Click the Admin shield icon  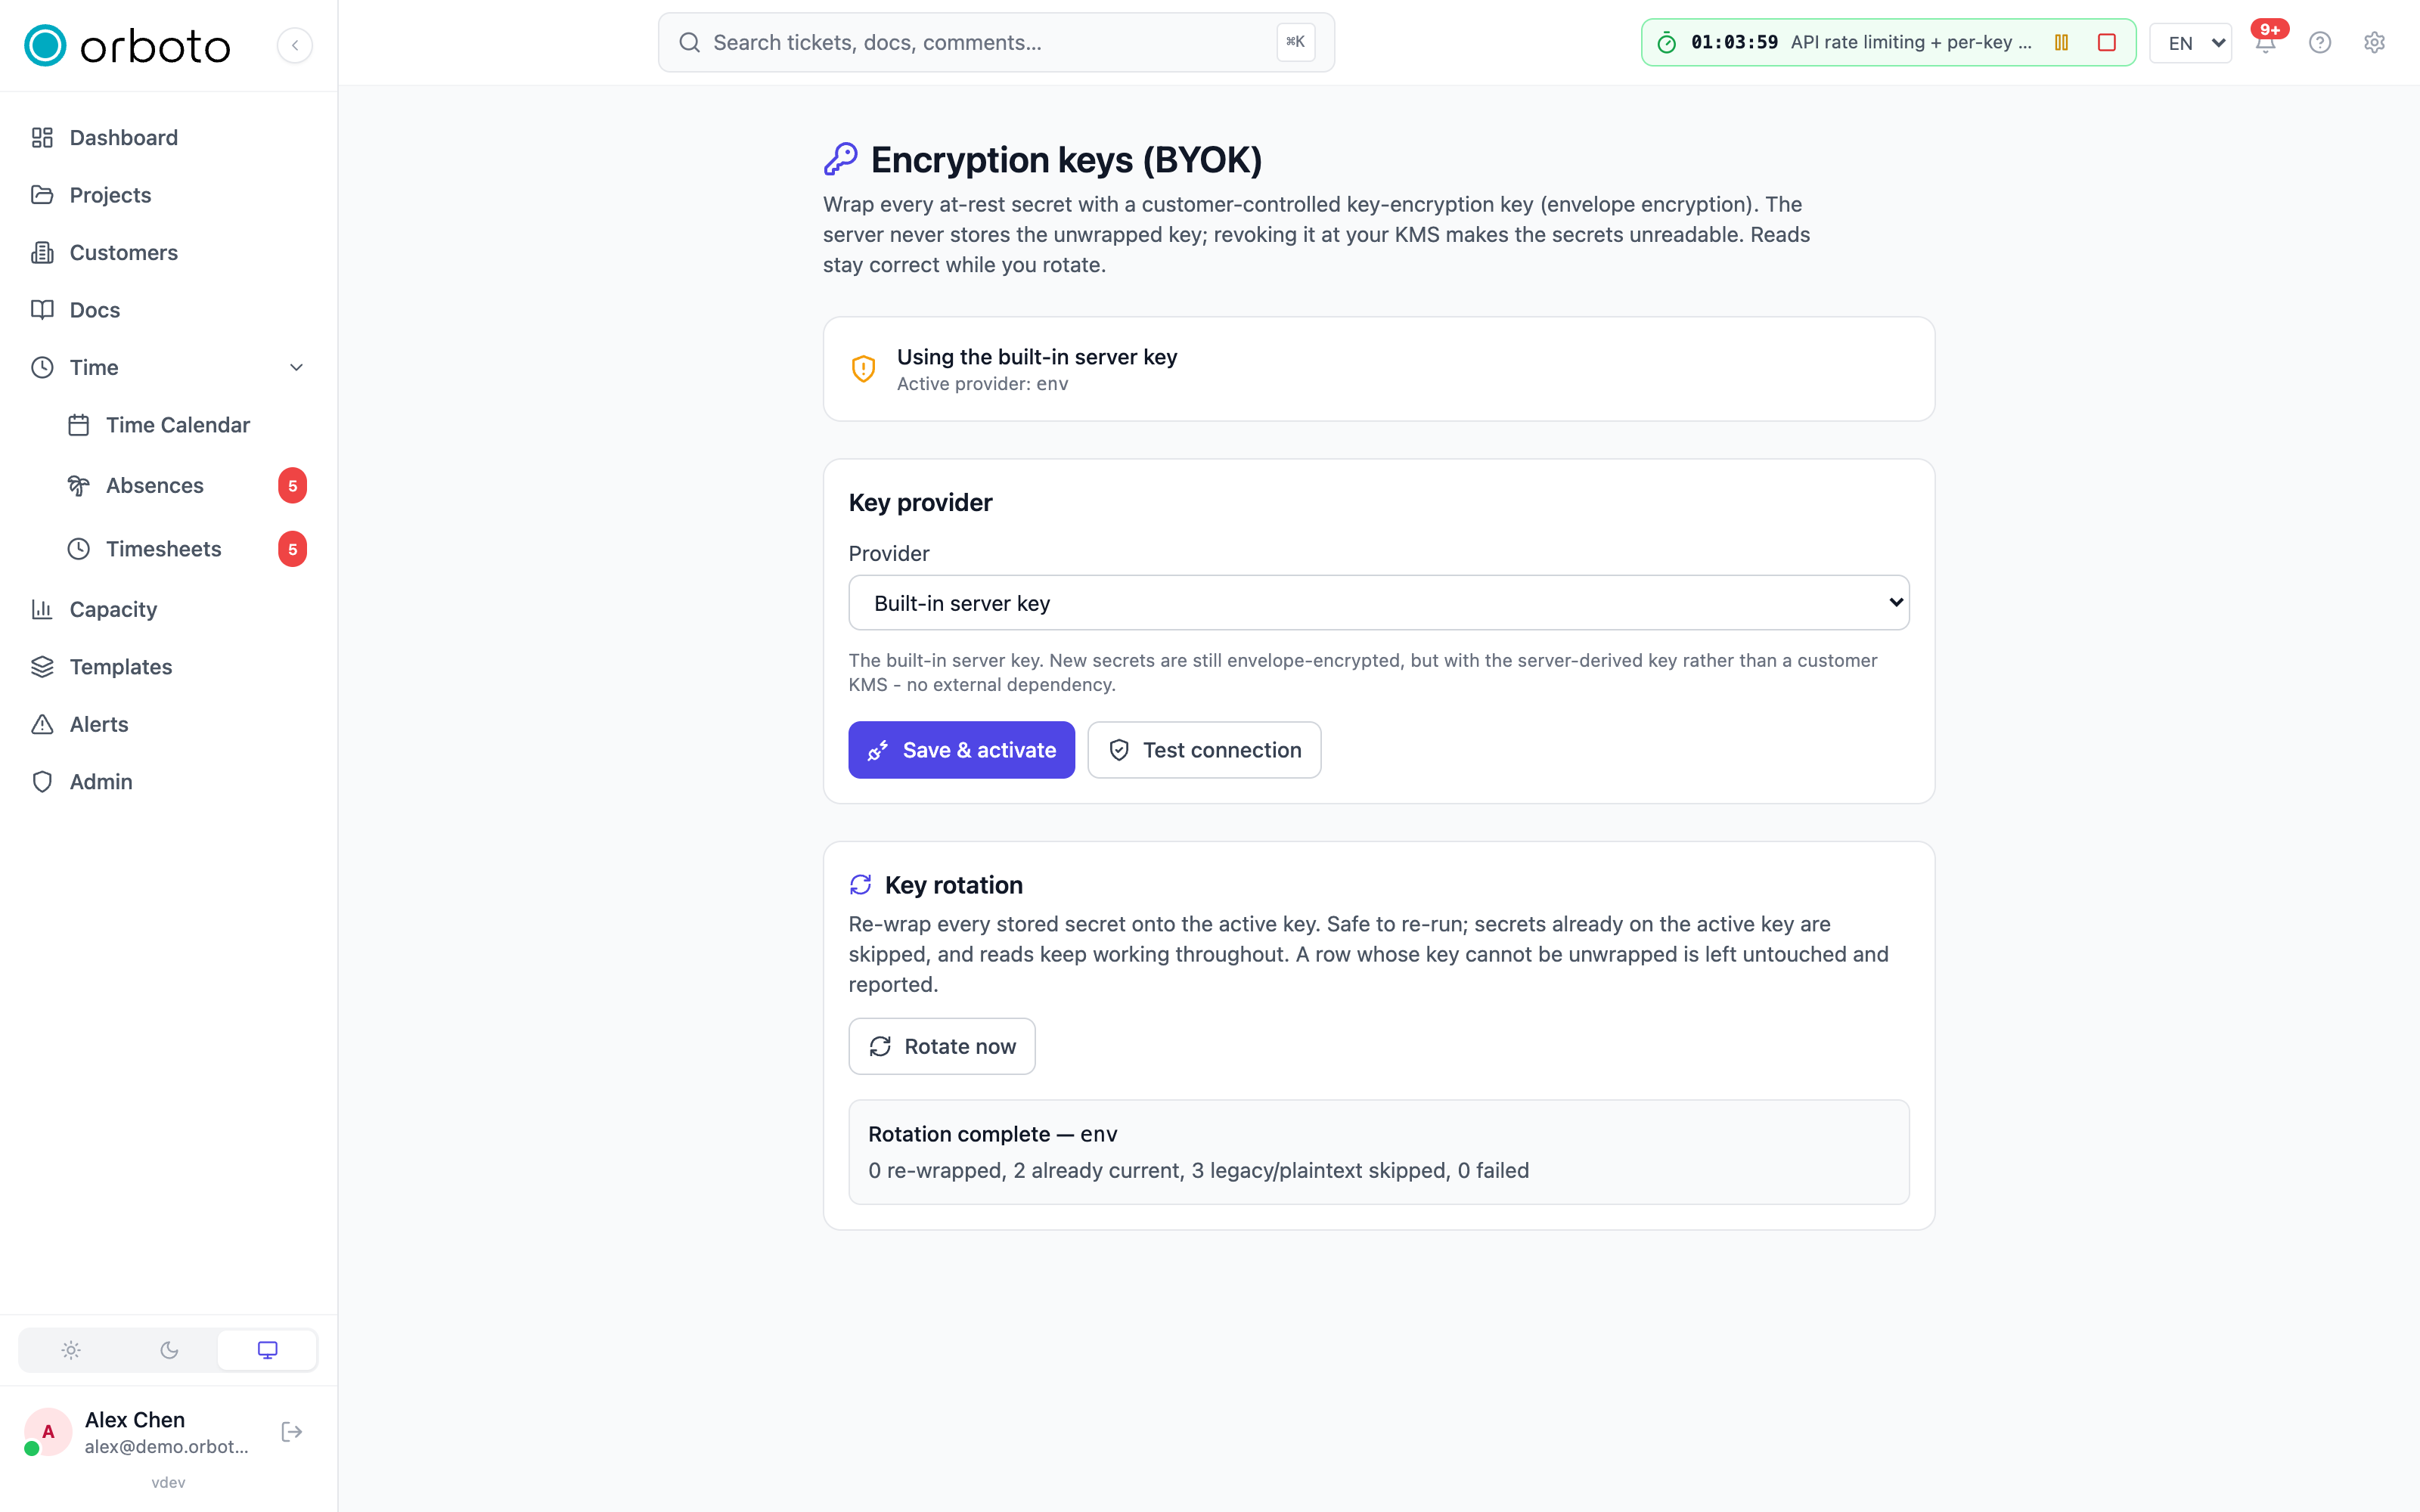coord(42,782)
